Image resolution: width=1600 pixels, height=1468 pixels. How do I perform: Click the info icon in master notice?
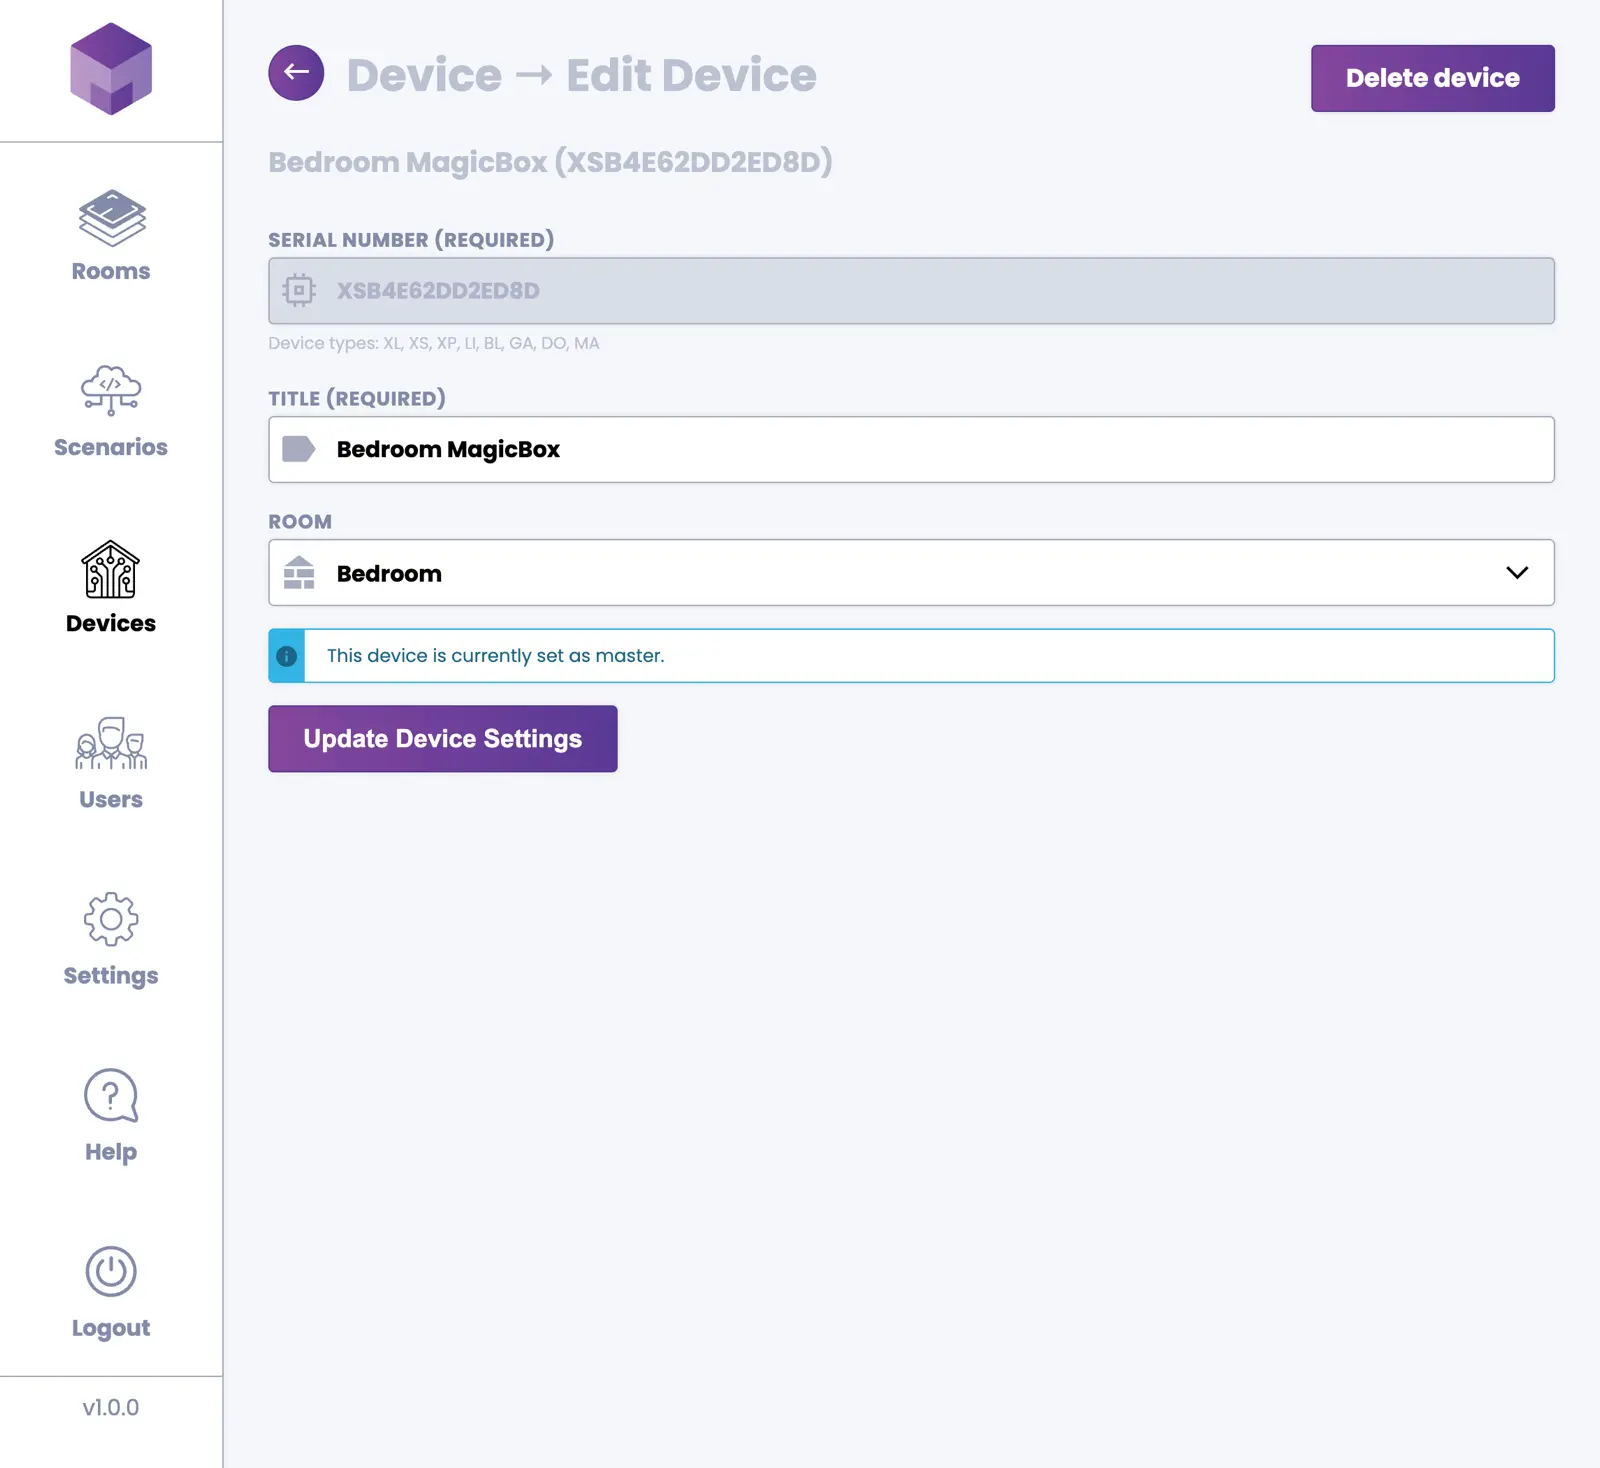click(x=287, y=656)
